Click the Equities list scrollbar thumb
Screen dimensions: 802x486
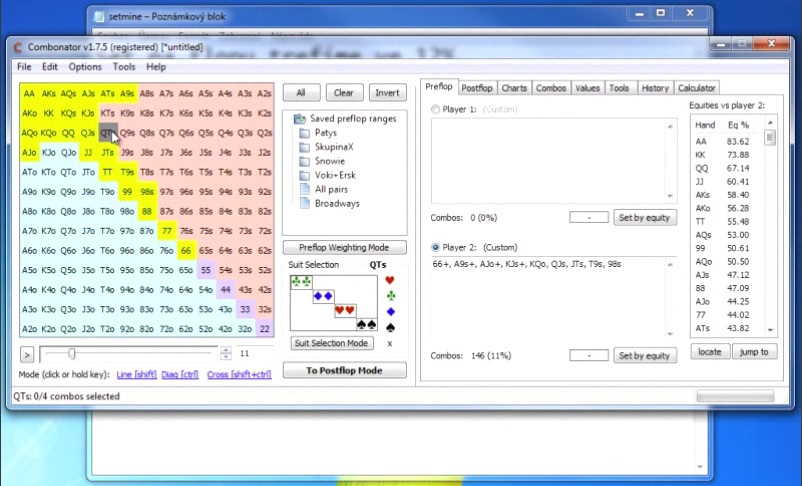coord(770,138)
